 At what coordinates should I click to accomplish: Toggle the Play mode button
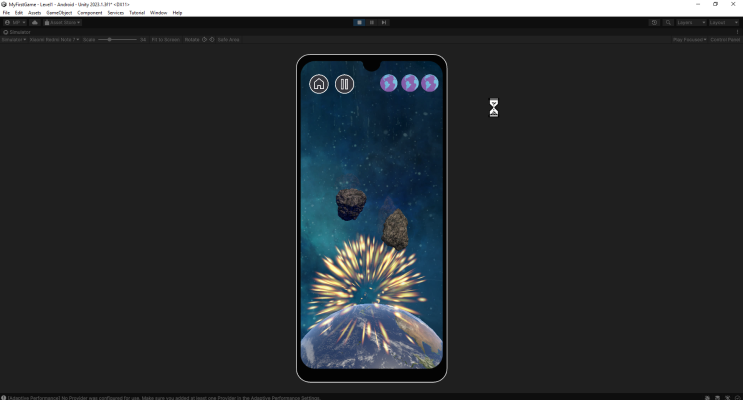[x=360, y=22]
